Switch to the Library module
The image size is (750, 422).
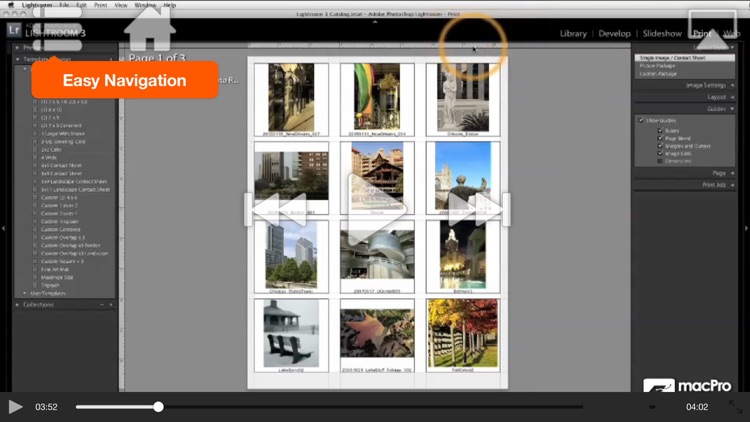pyautogui.click(x=573, y=33)
